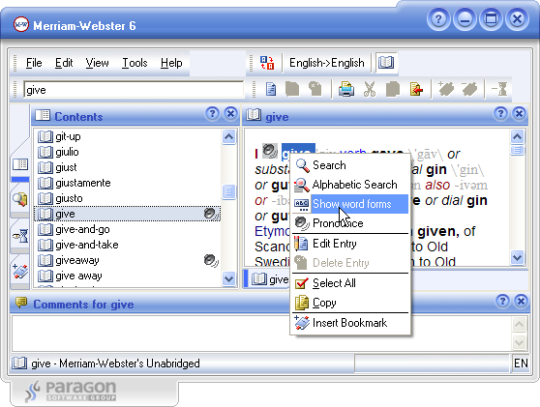Click the title bar help button
The width and height of the screenshot is (540, 407).
click(438, 19)
